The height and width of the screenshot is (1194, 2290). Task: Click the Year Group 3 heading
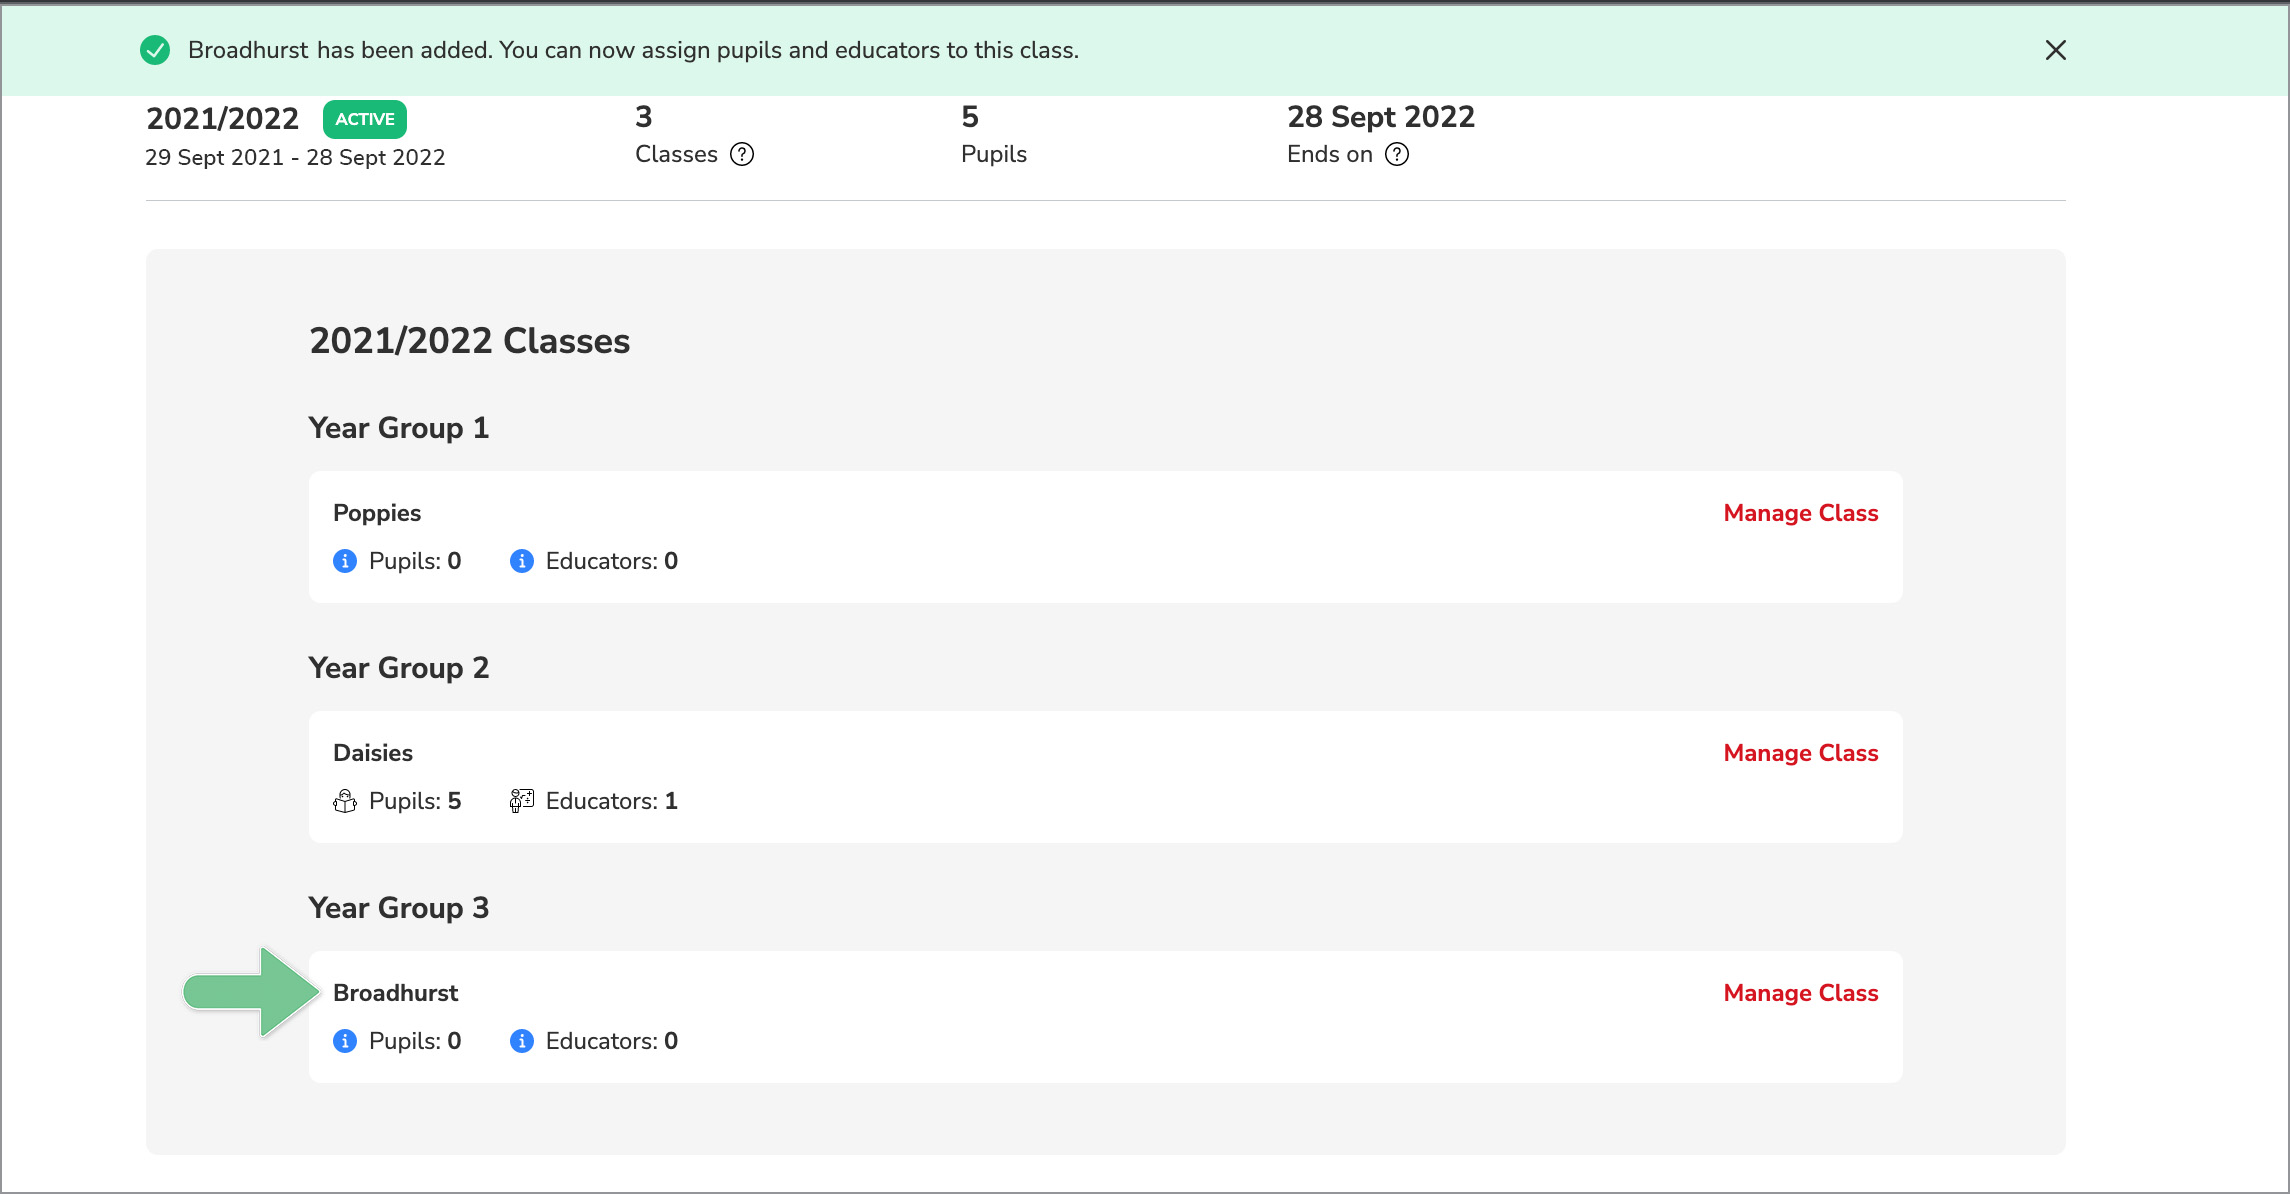click(x=398, y=907)
